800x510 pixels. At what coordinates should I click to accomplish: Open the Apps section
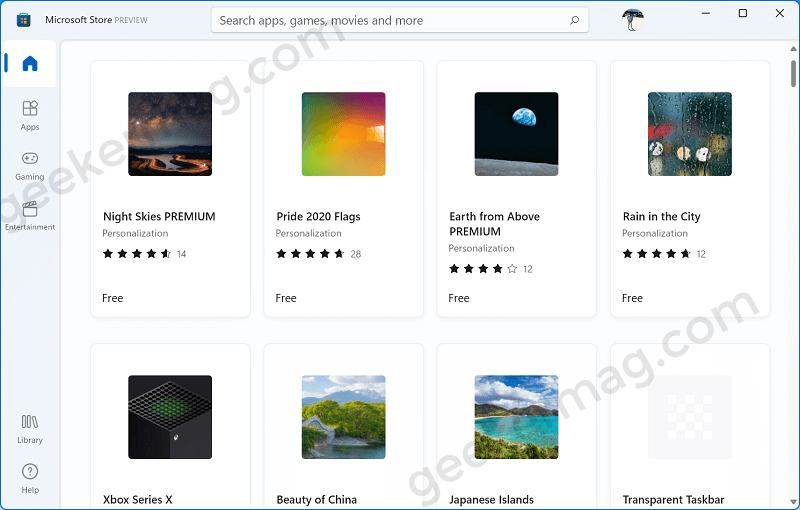[x=30, y=116]
